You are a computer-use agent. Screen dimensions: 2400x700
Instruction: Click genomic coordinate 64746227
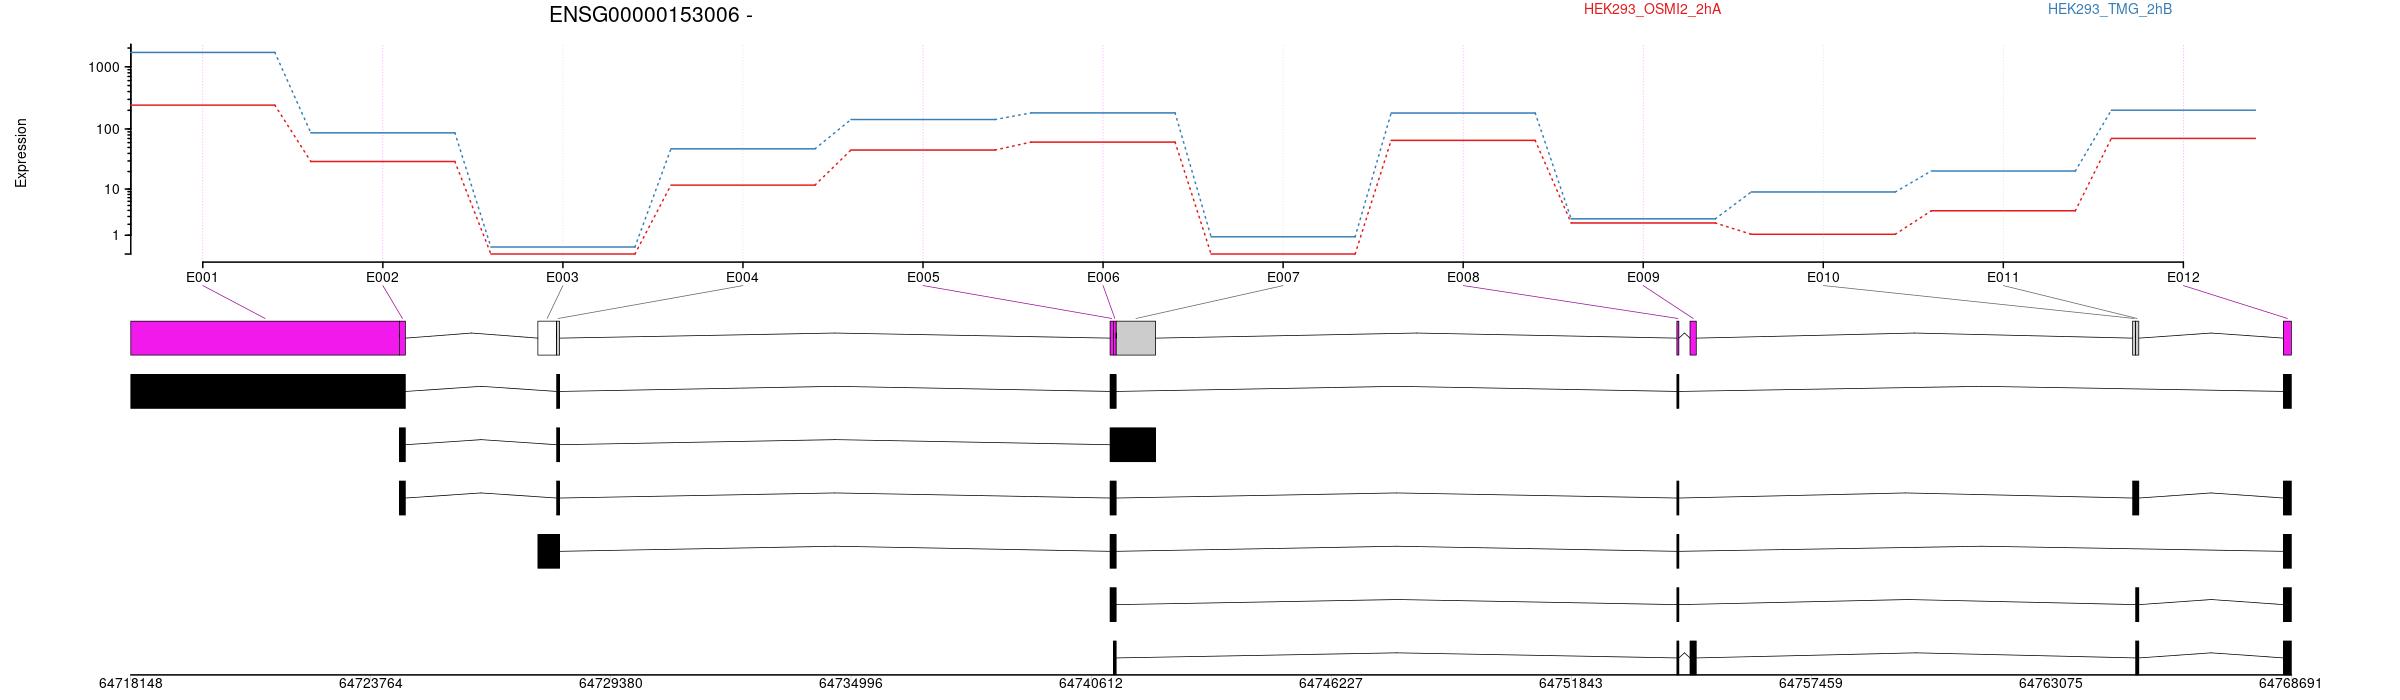[1330, 684]
